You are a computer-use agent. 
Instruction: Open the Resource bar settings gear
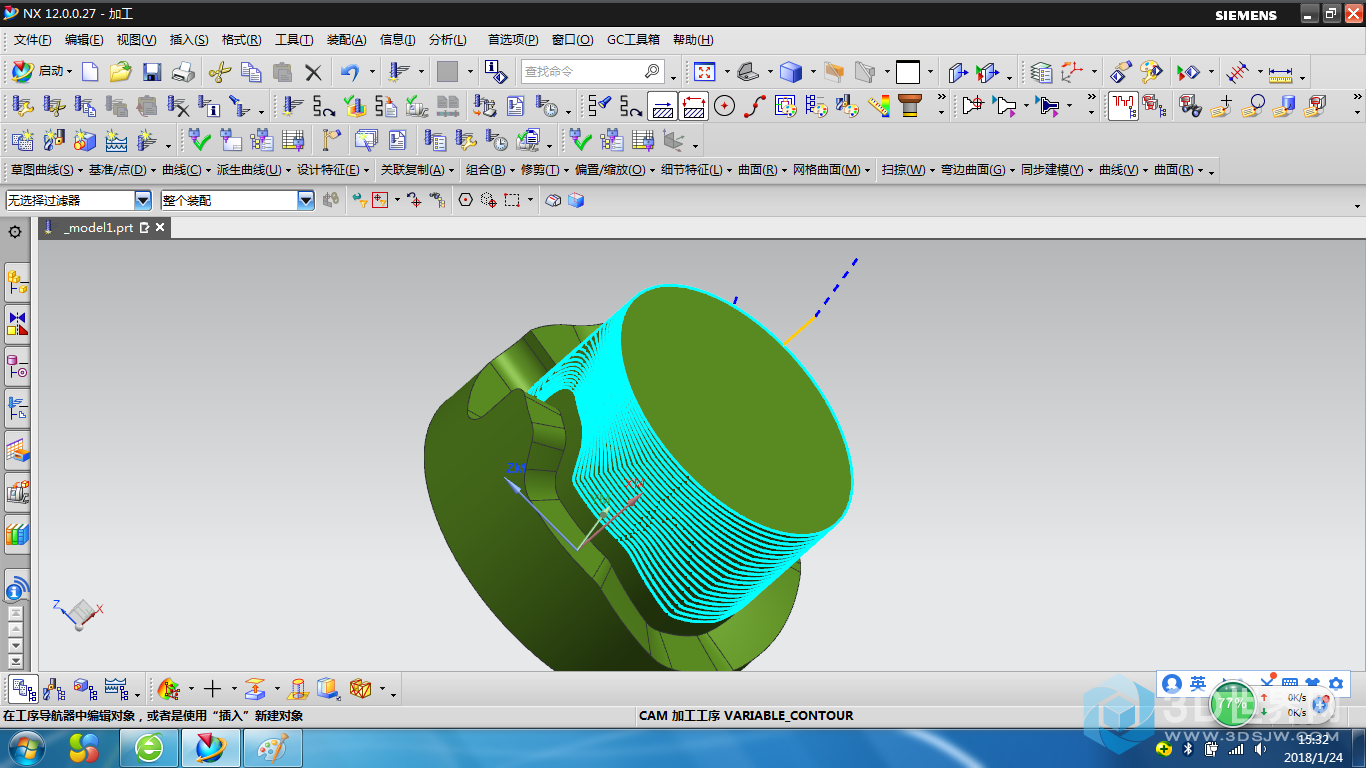(x=15, y=231)
